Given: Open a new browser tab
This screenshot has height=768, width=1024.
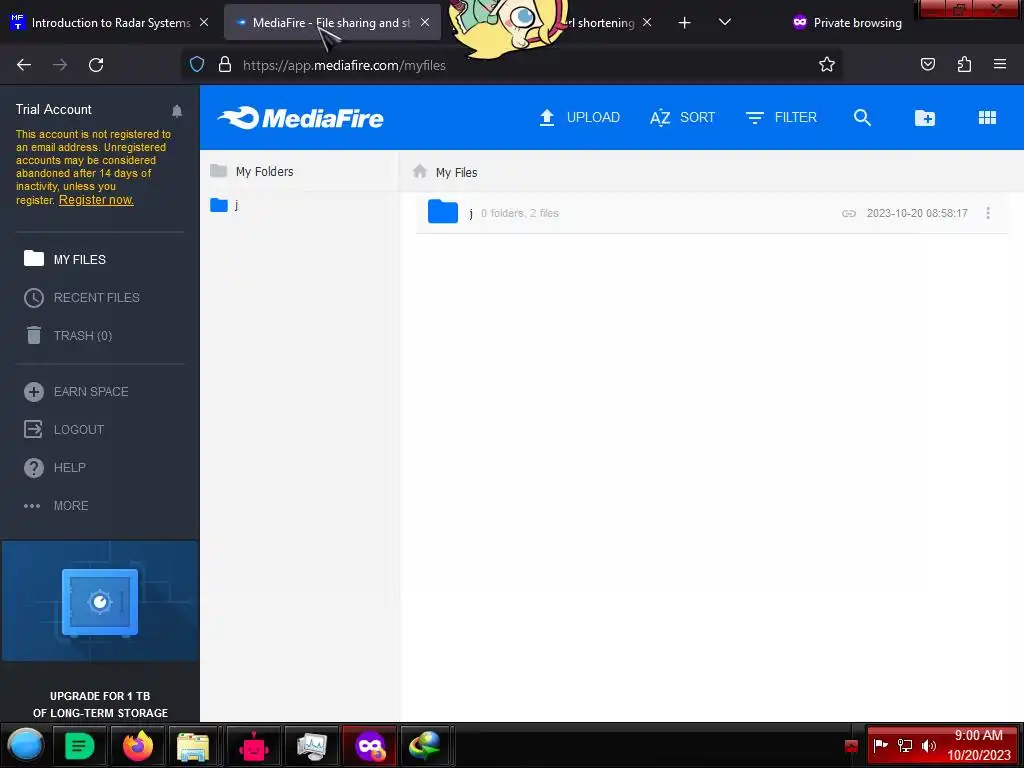Looking at the screenshot, I should (x=684, y=23).
